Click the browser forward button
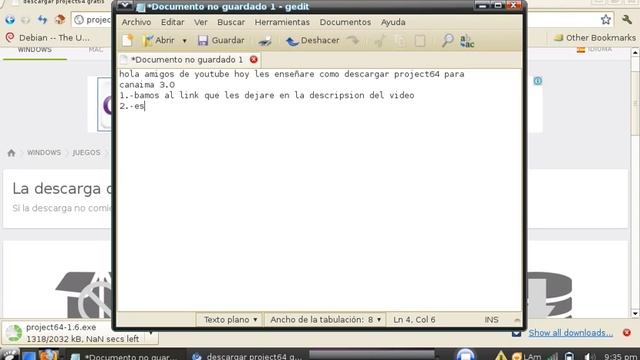This screenshot has height=360, width=640. coord(25,20)
